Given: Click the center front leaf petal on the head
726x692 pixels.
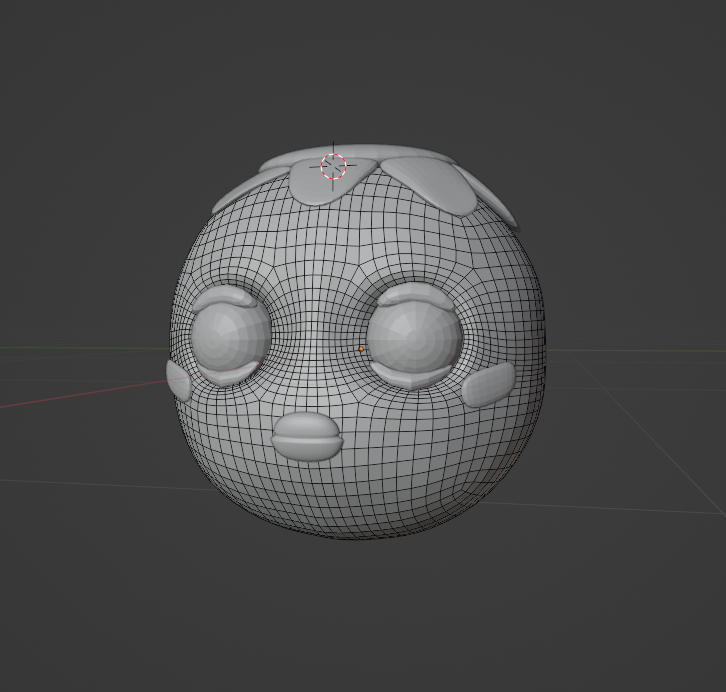Looking at the screenshot, I should (x=332, y=187).
